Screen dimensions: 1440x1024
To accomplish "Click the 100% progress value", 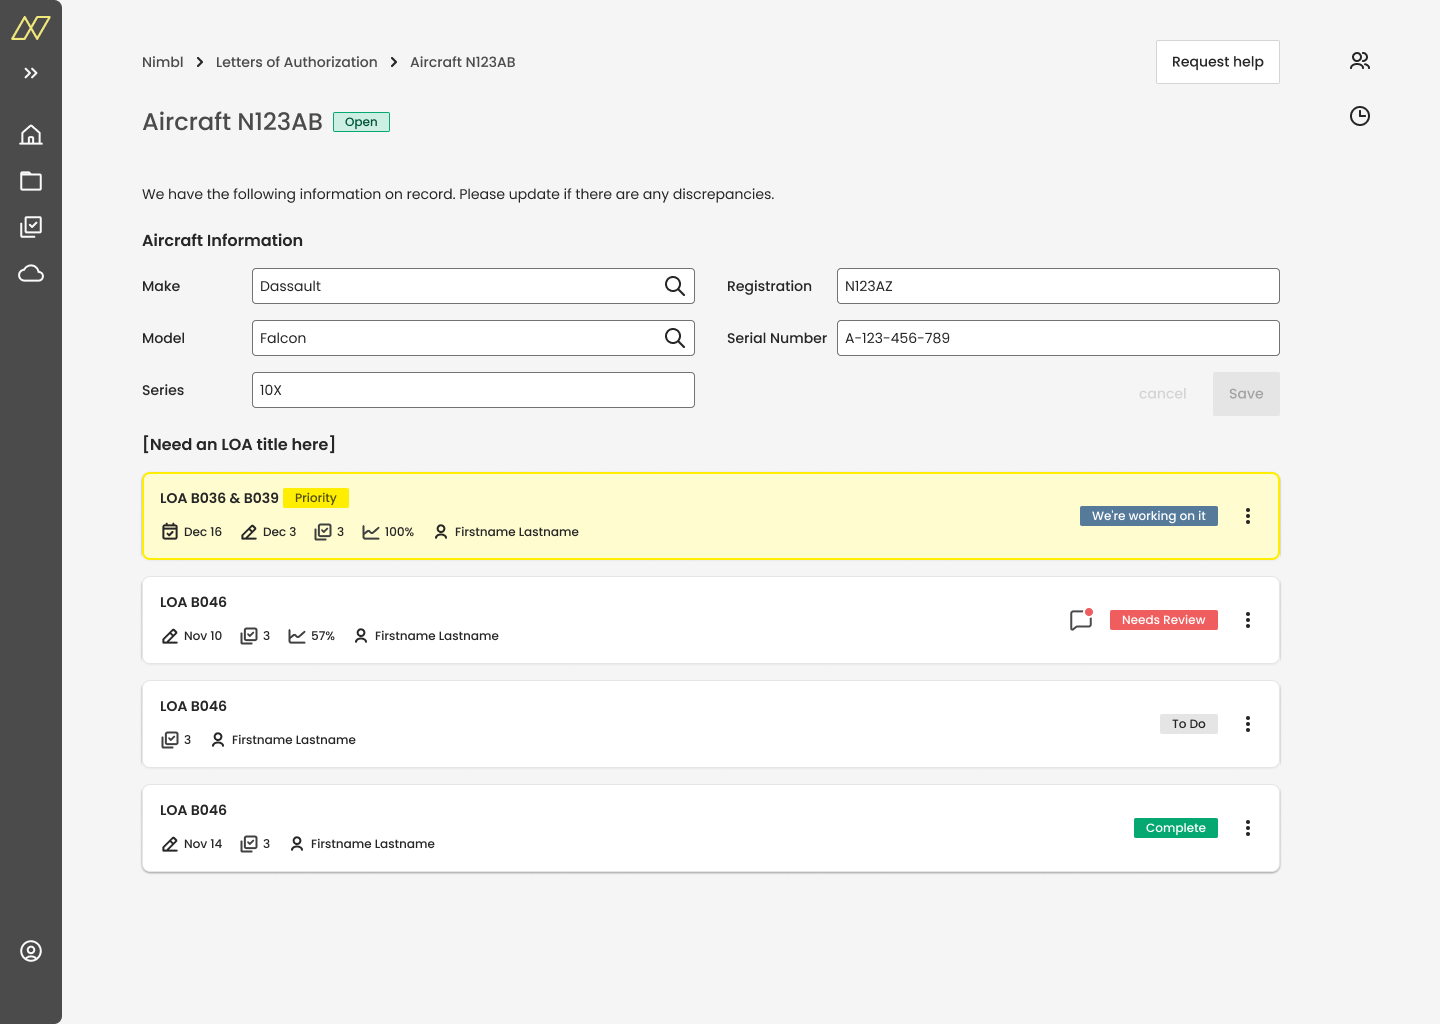I will click(399, 532).
